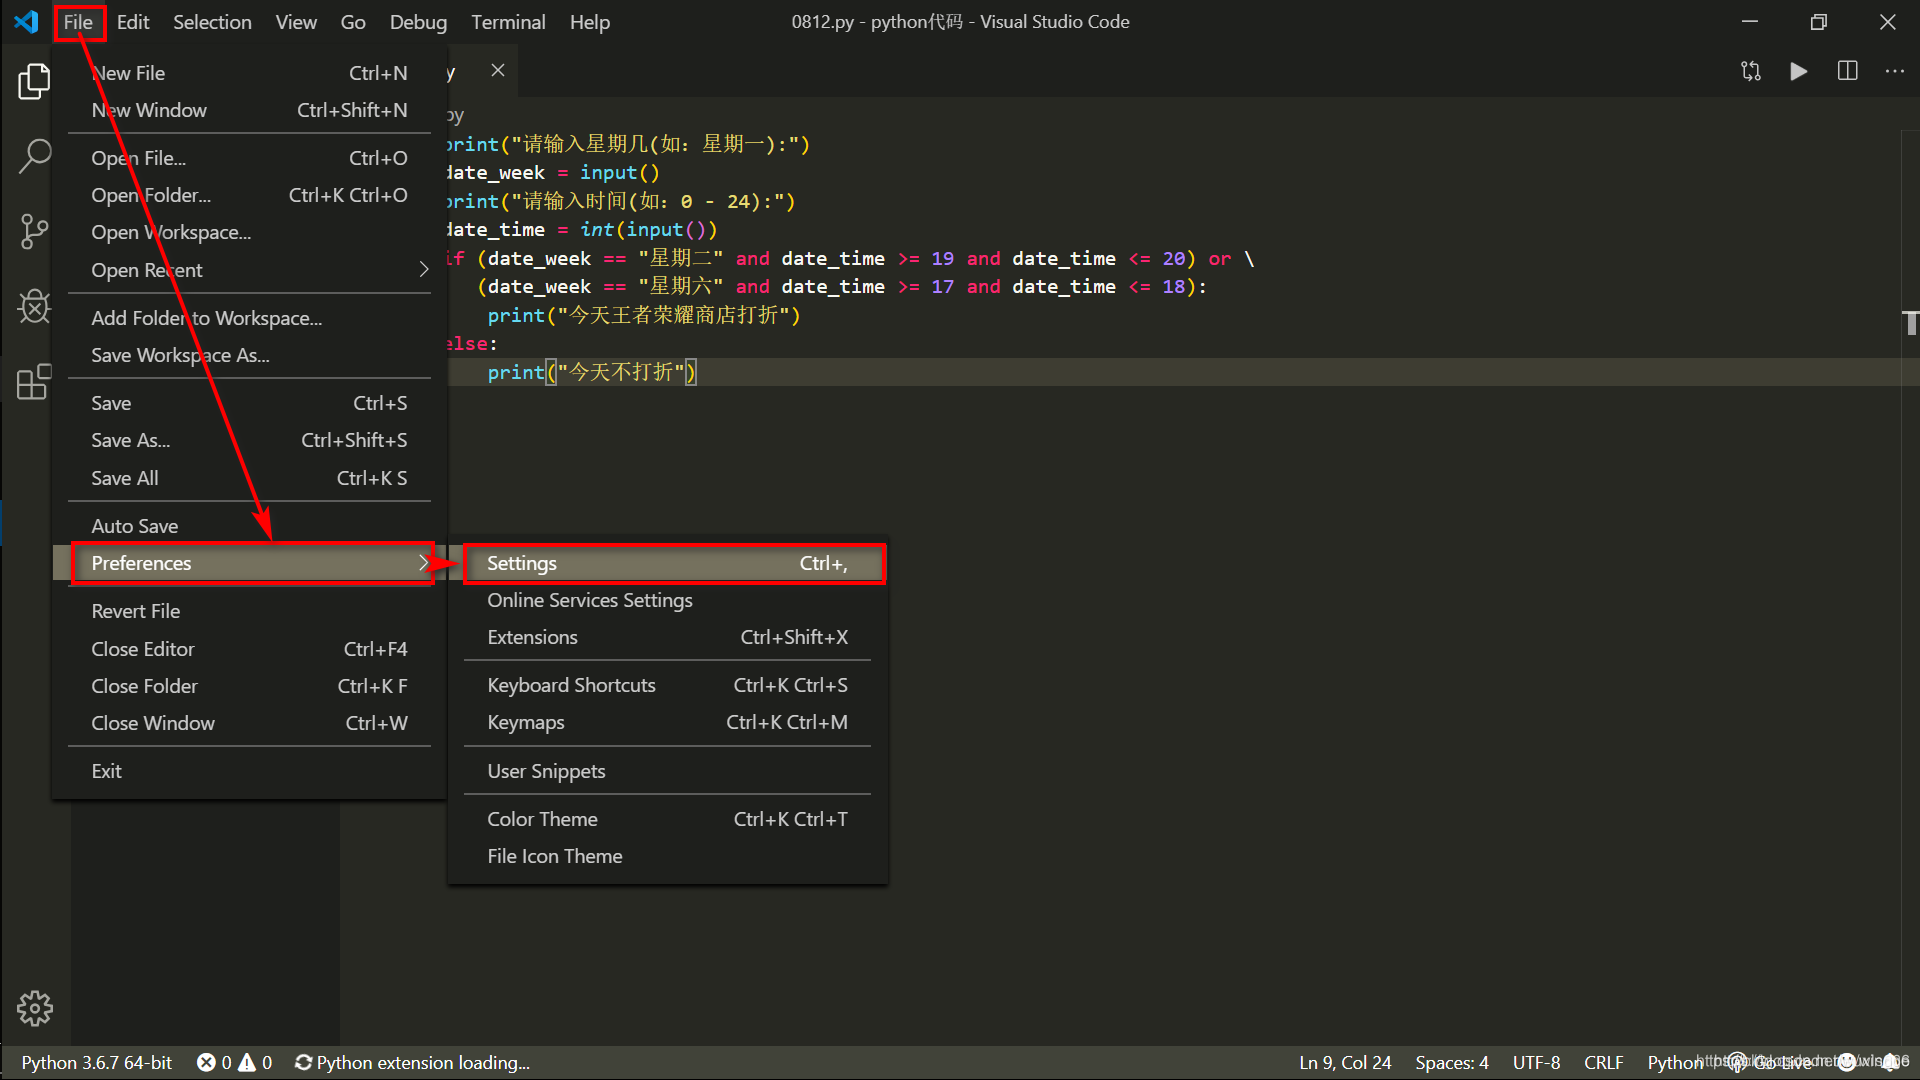Screen dimensions: 1920x1080
Task: Open File Icon Theme picker
Action: point(667,856)
